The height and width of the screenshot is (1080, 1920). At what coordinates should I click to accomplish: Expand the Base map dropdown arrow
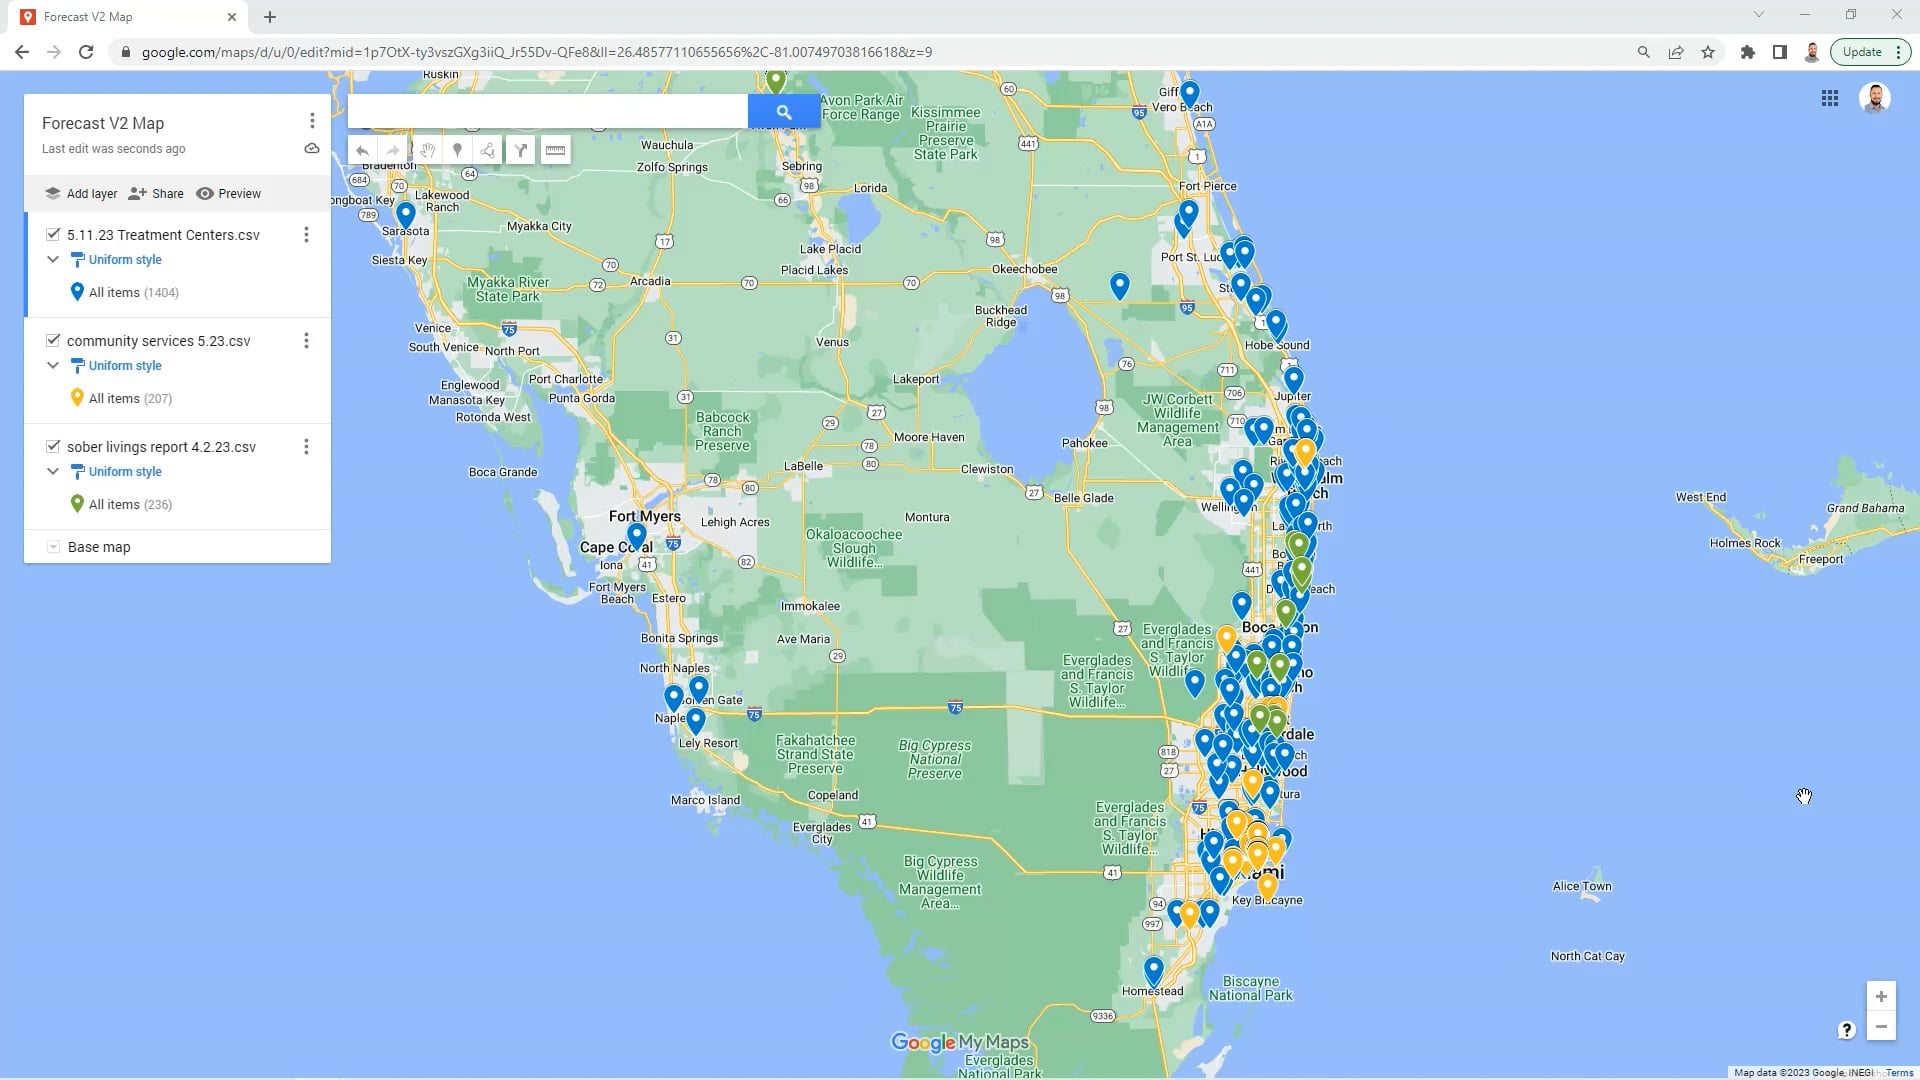(x=53, y=547)
